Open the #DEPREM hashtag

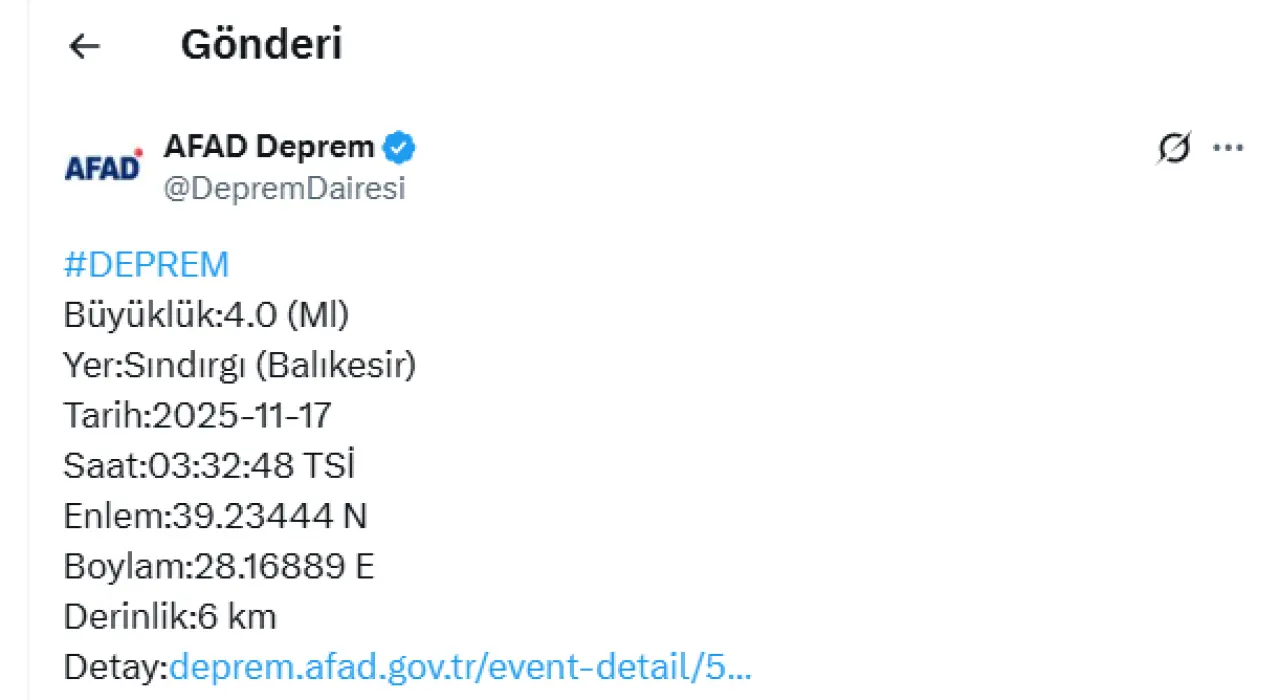(x=146, y=265)
